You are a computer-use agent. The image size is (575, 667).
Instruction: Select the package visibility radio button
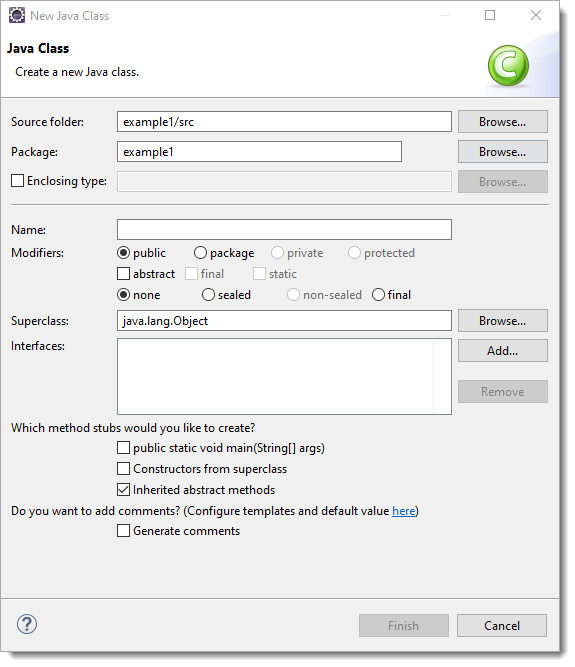[x=200, y=253]
